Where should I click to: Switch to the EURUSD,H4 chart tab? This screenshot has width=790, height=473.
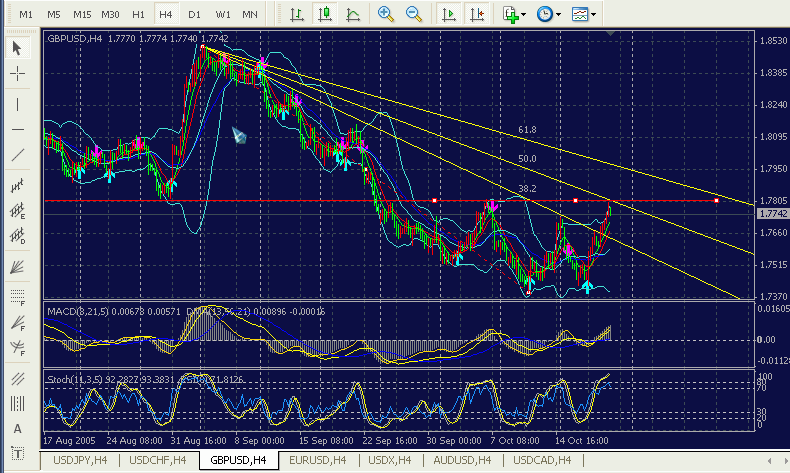[x=316, y=460]
